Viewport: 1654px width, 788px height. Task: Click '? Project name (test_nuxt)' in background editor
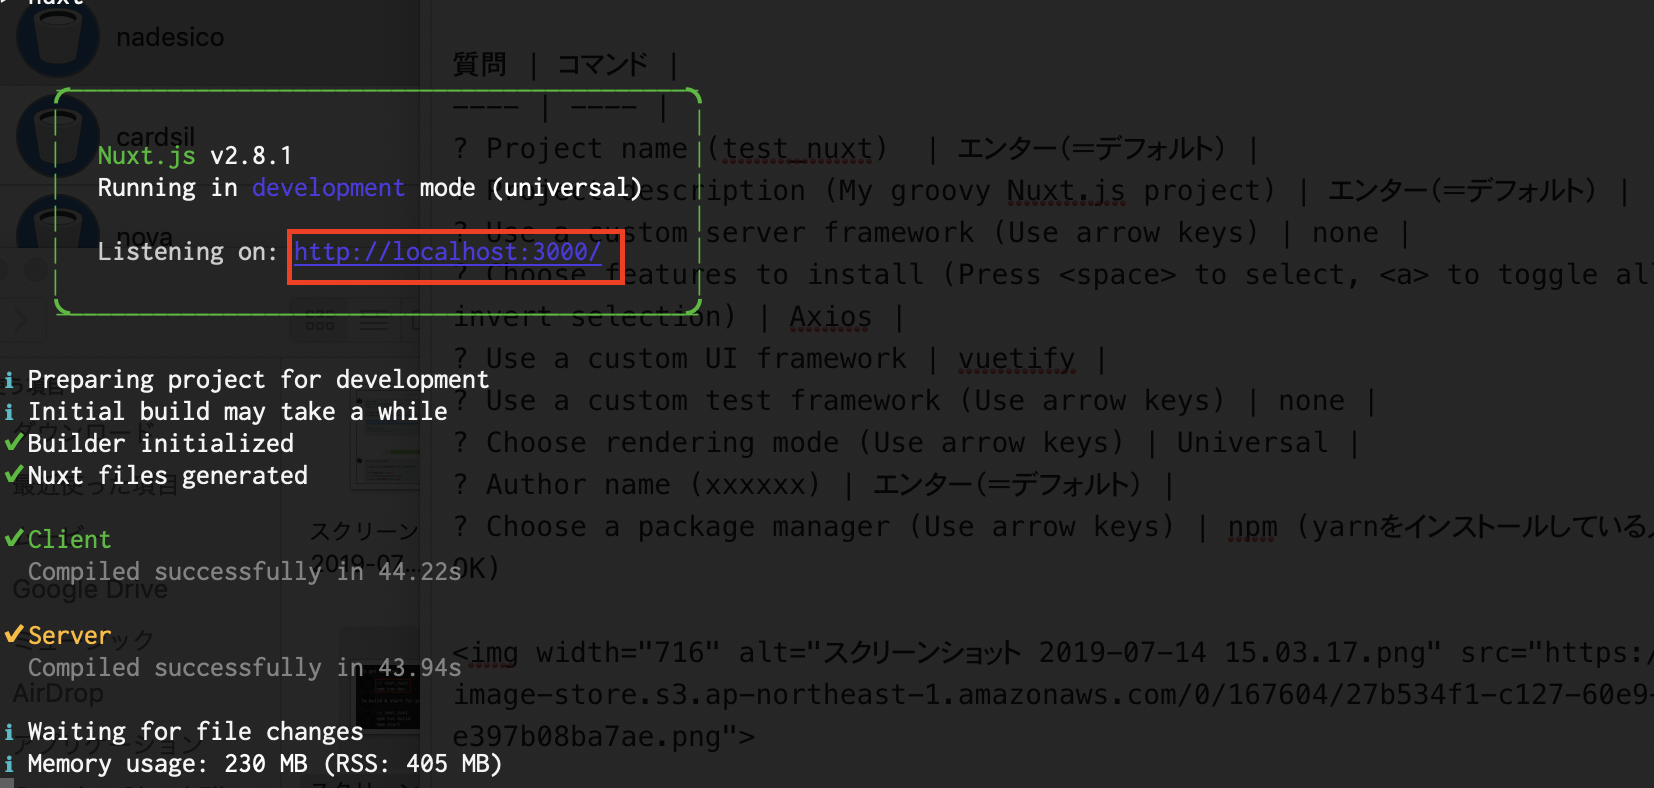coord(670,149)
